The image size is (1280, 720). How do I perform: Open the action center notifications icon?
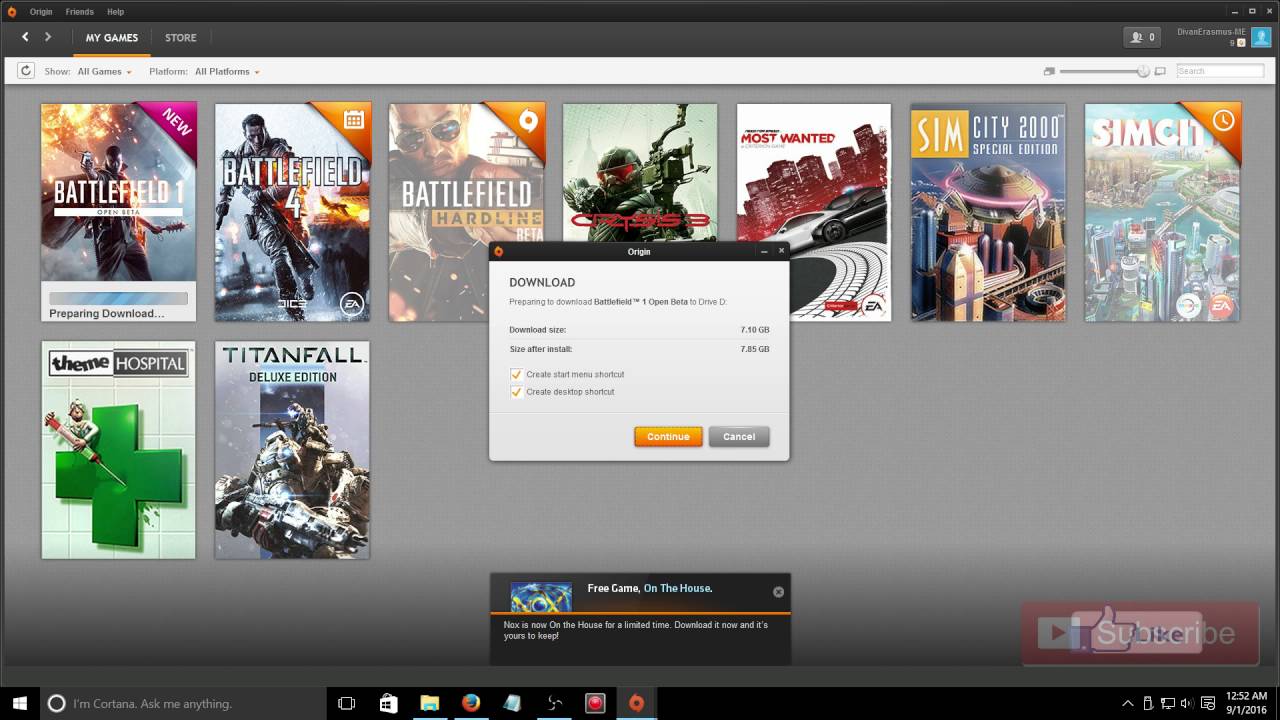[x=1208, y=703]
